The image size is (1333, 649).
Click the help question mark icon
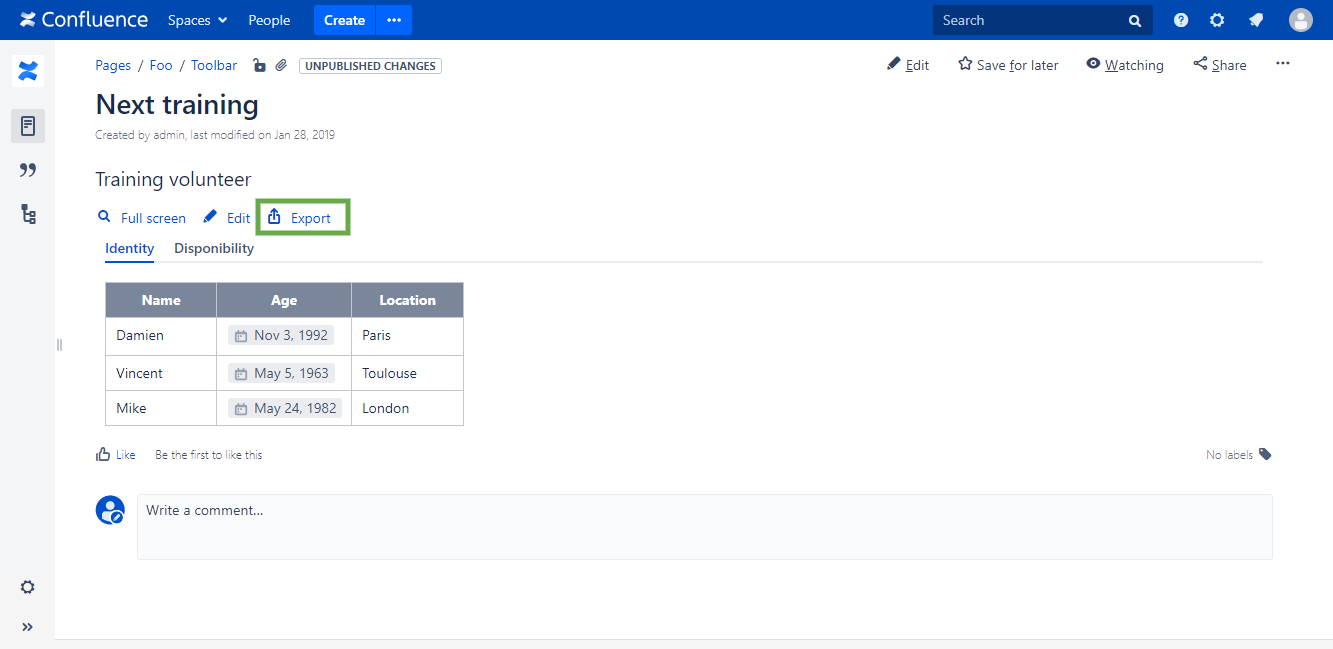coord(1180,19)
